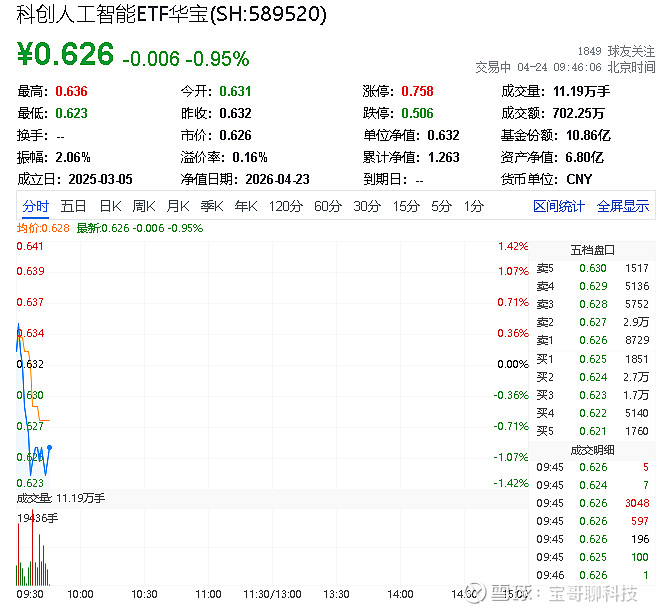Switch to 年K chart view
Image resolution: width=656 pixels, height=613 pixels.
246,206
